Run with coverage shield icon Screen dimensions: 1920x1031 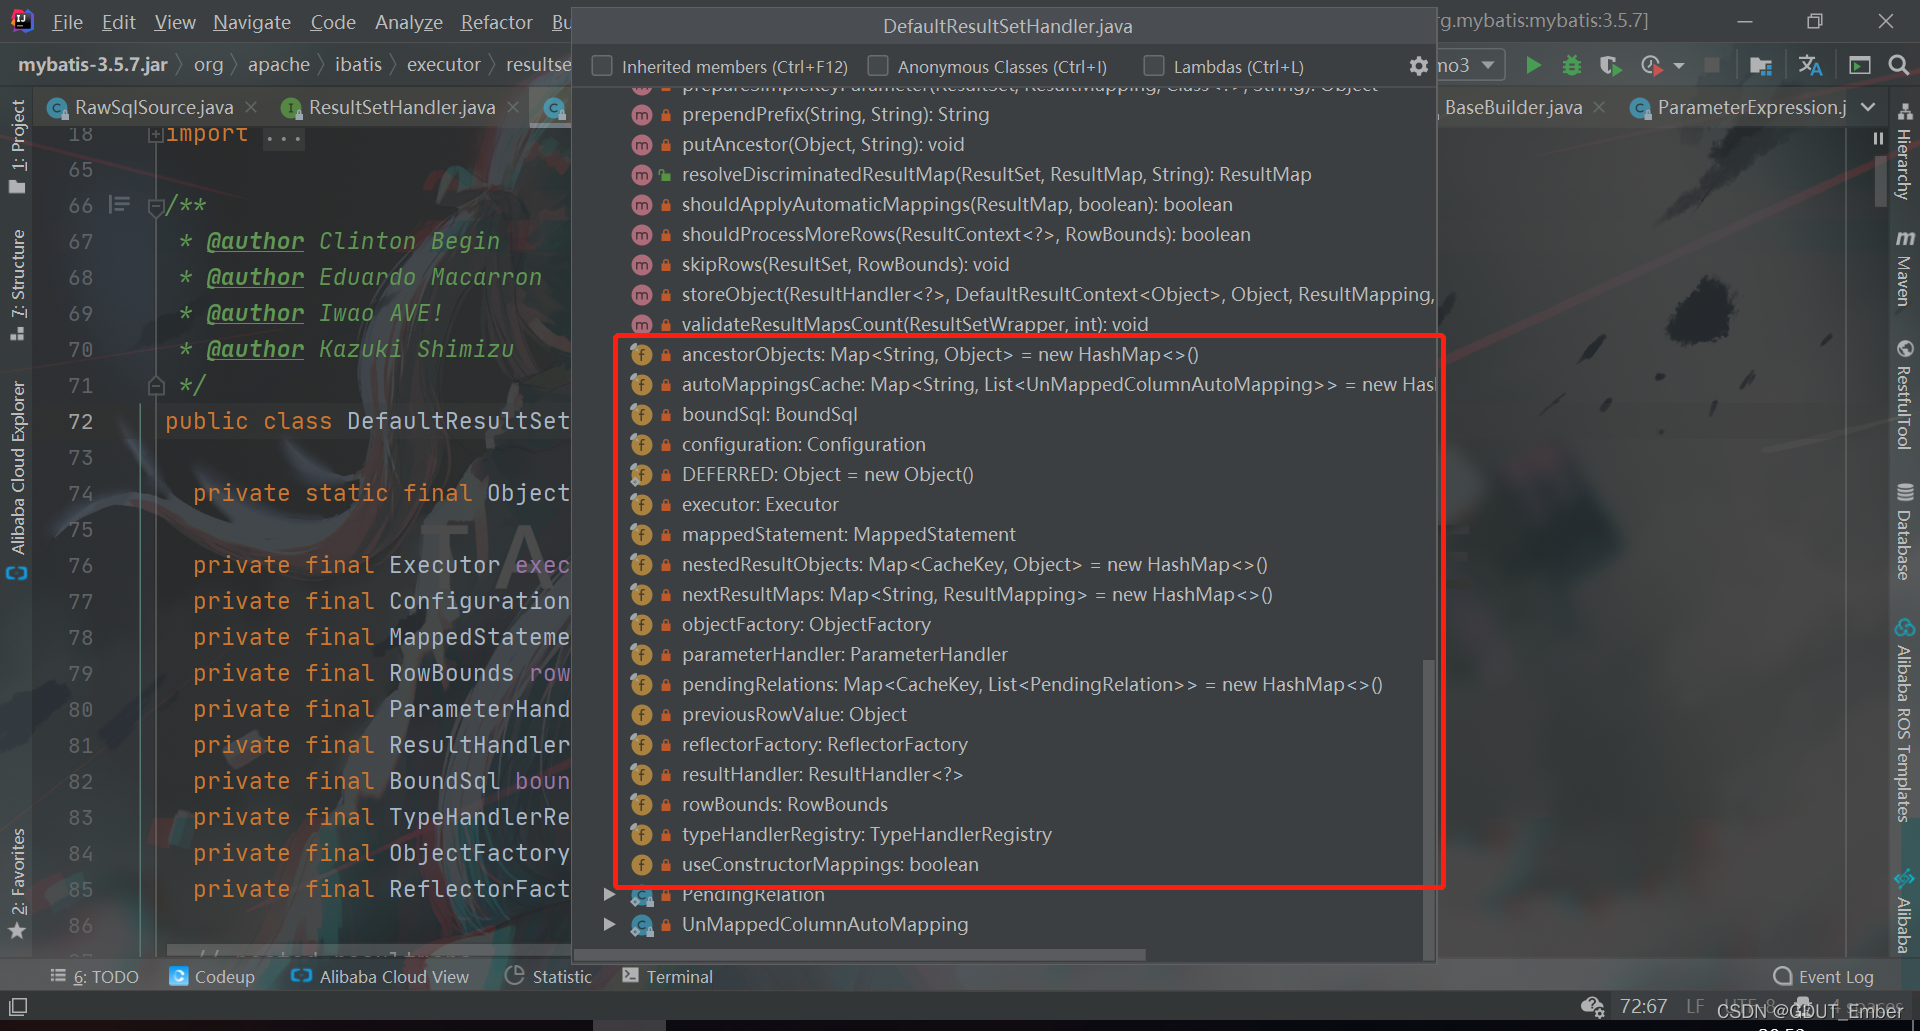(x=1610, y=66)
